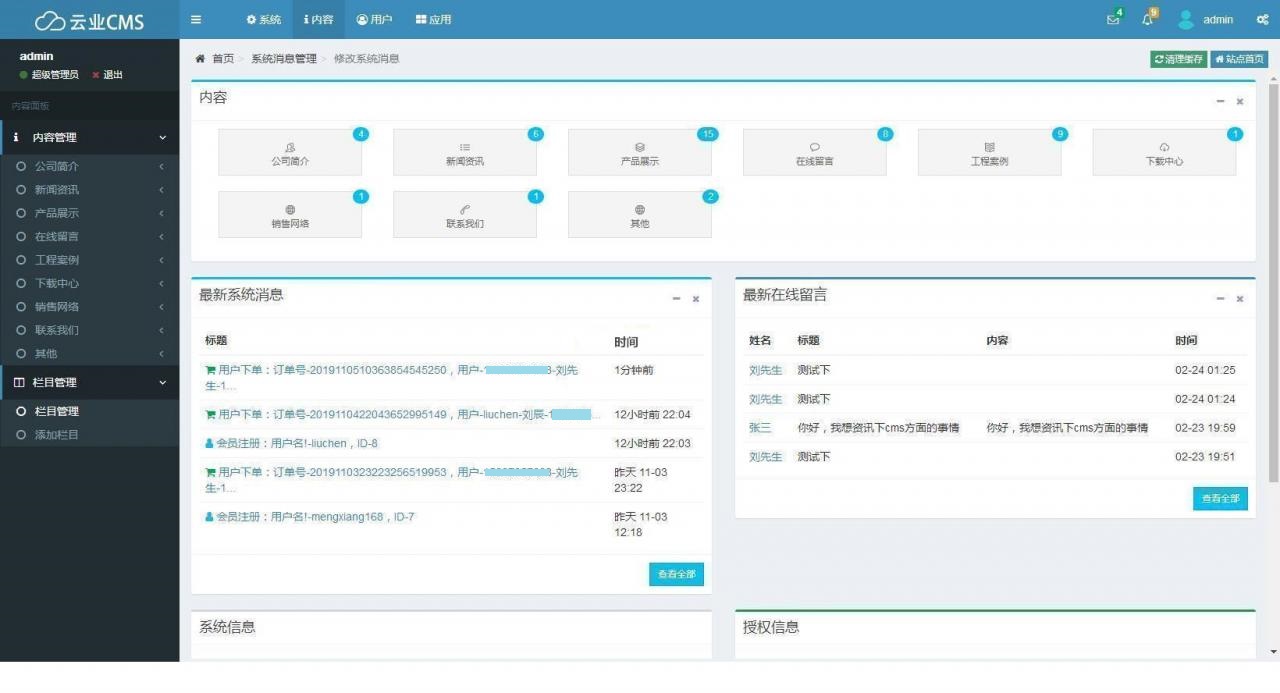
Task: Expand the 产品展示 sidebar submenu
Action: 90,212
